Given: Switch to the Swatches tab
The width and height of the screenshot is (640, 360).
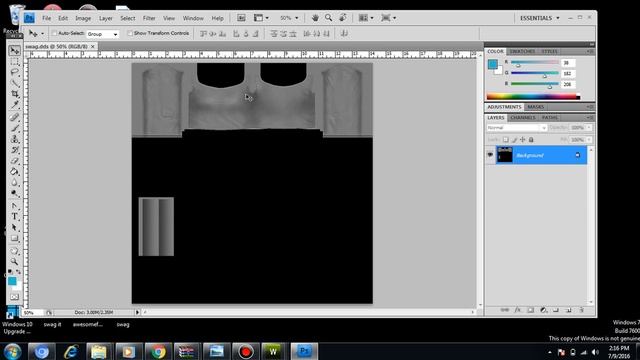Looking at the screenshot, I should coord(522,51).
